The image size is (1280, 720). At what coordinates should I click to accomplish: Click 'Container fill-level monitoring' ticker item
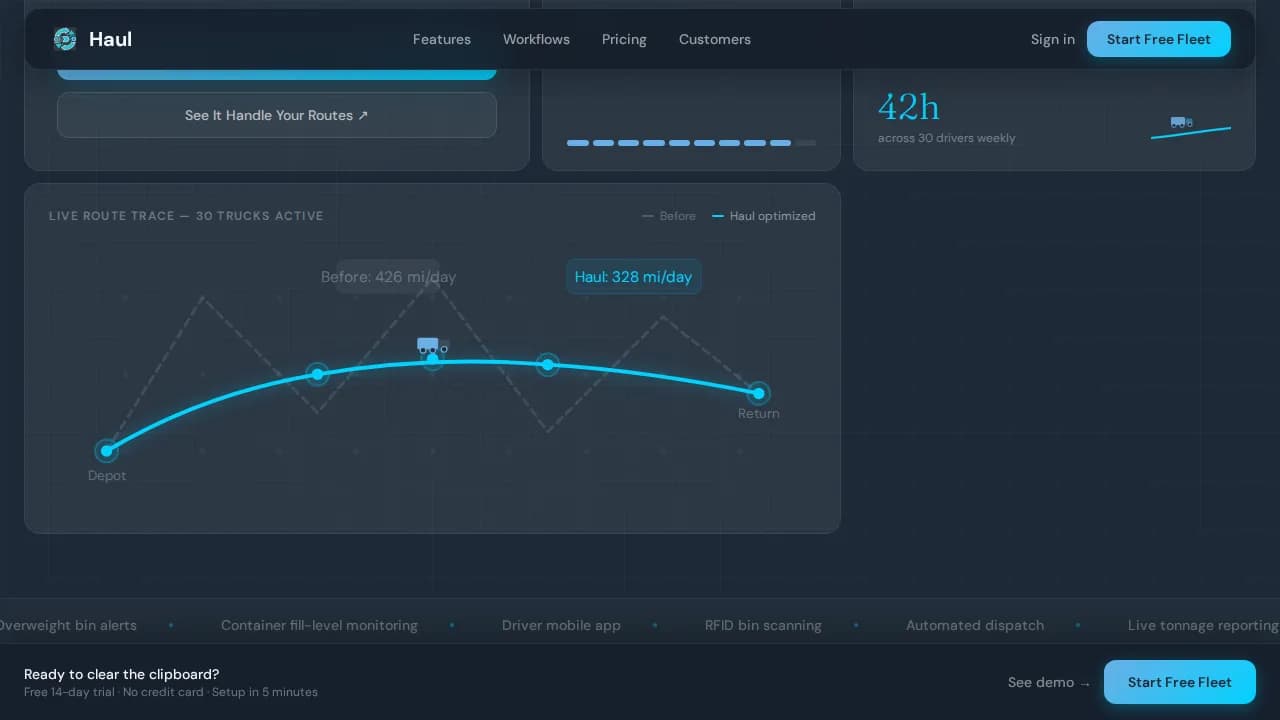click(x=319, y=625)
